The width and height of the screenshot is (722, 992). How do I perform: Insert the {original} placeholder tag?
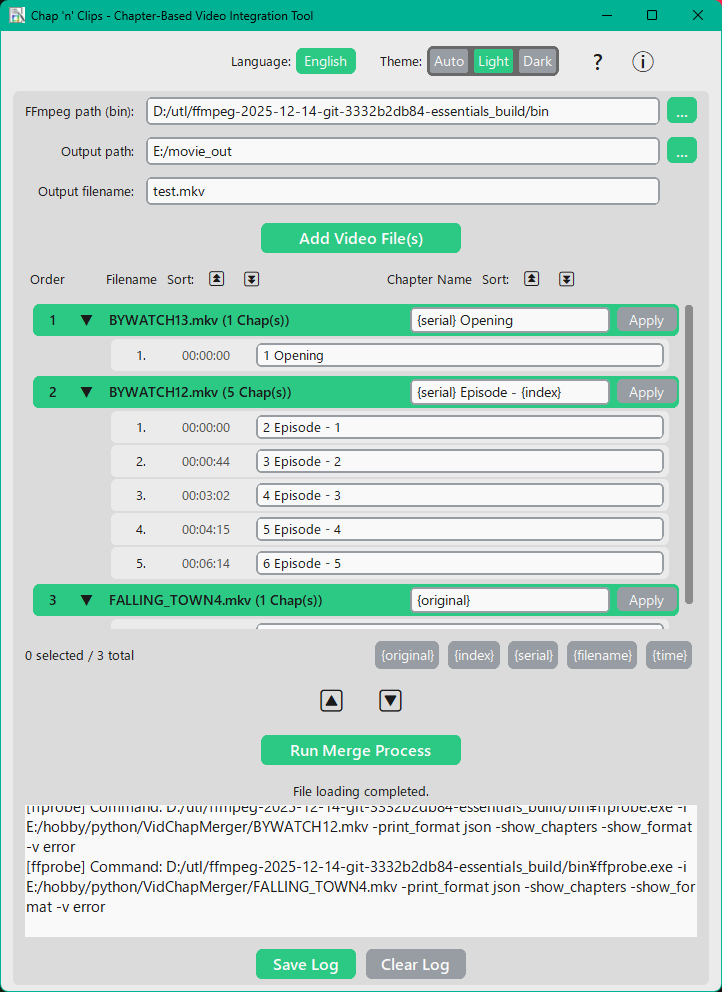[408, 655]
